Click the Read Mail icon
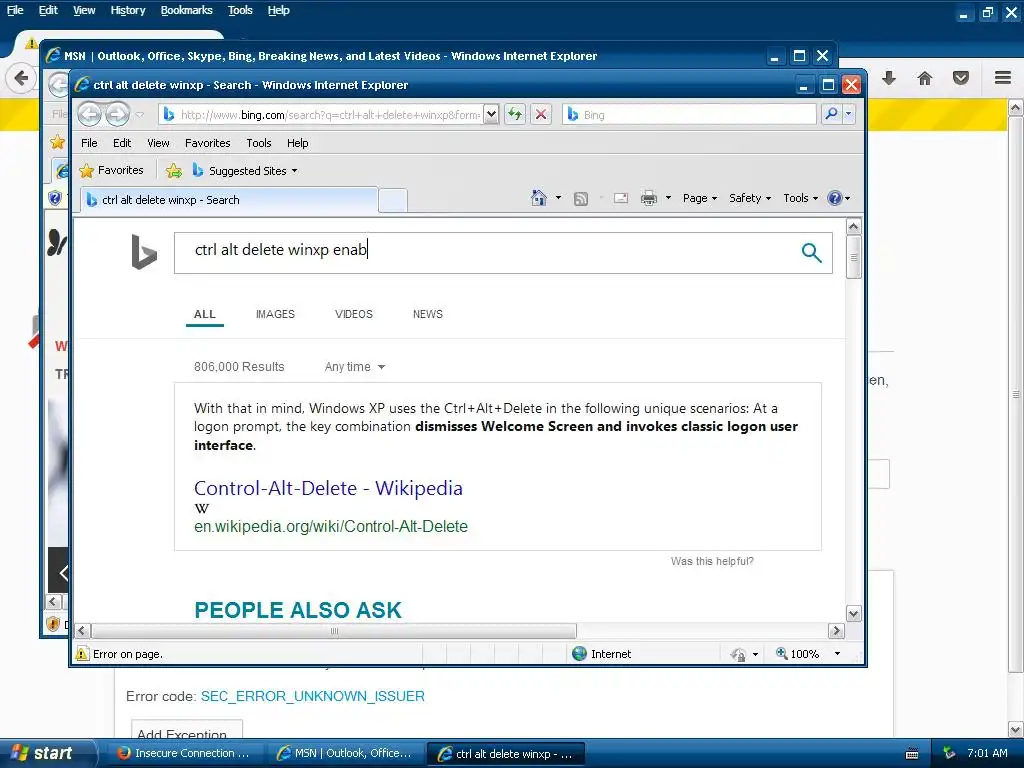This screenshot has width=1024, height=768. [x=620, y=199]
